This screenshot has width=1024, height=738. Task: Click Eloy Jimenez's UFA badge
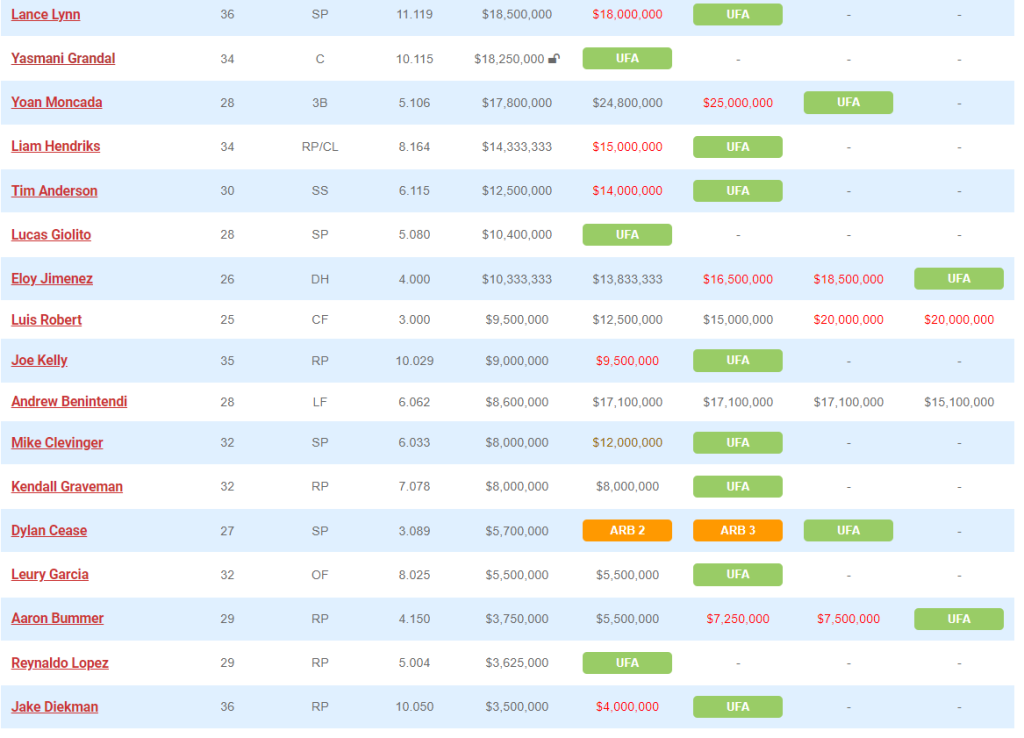pos(959,279)
